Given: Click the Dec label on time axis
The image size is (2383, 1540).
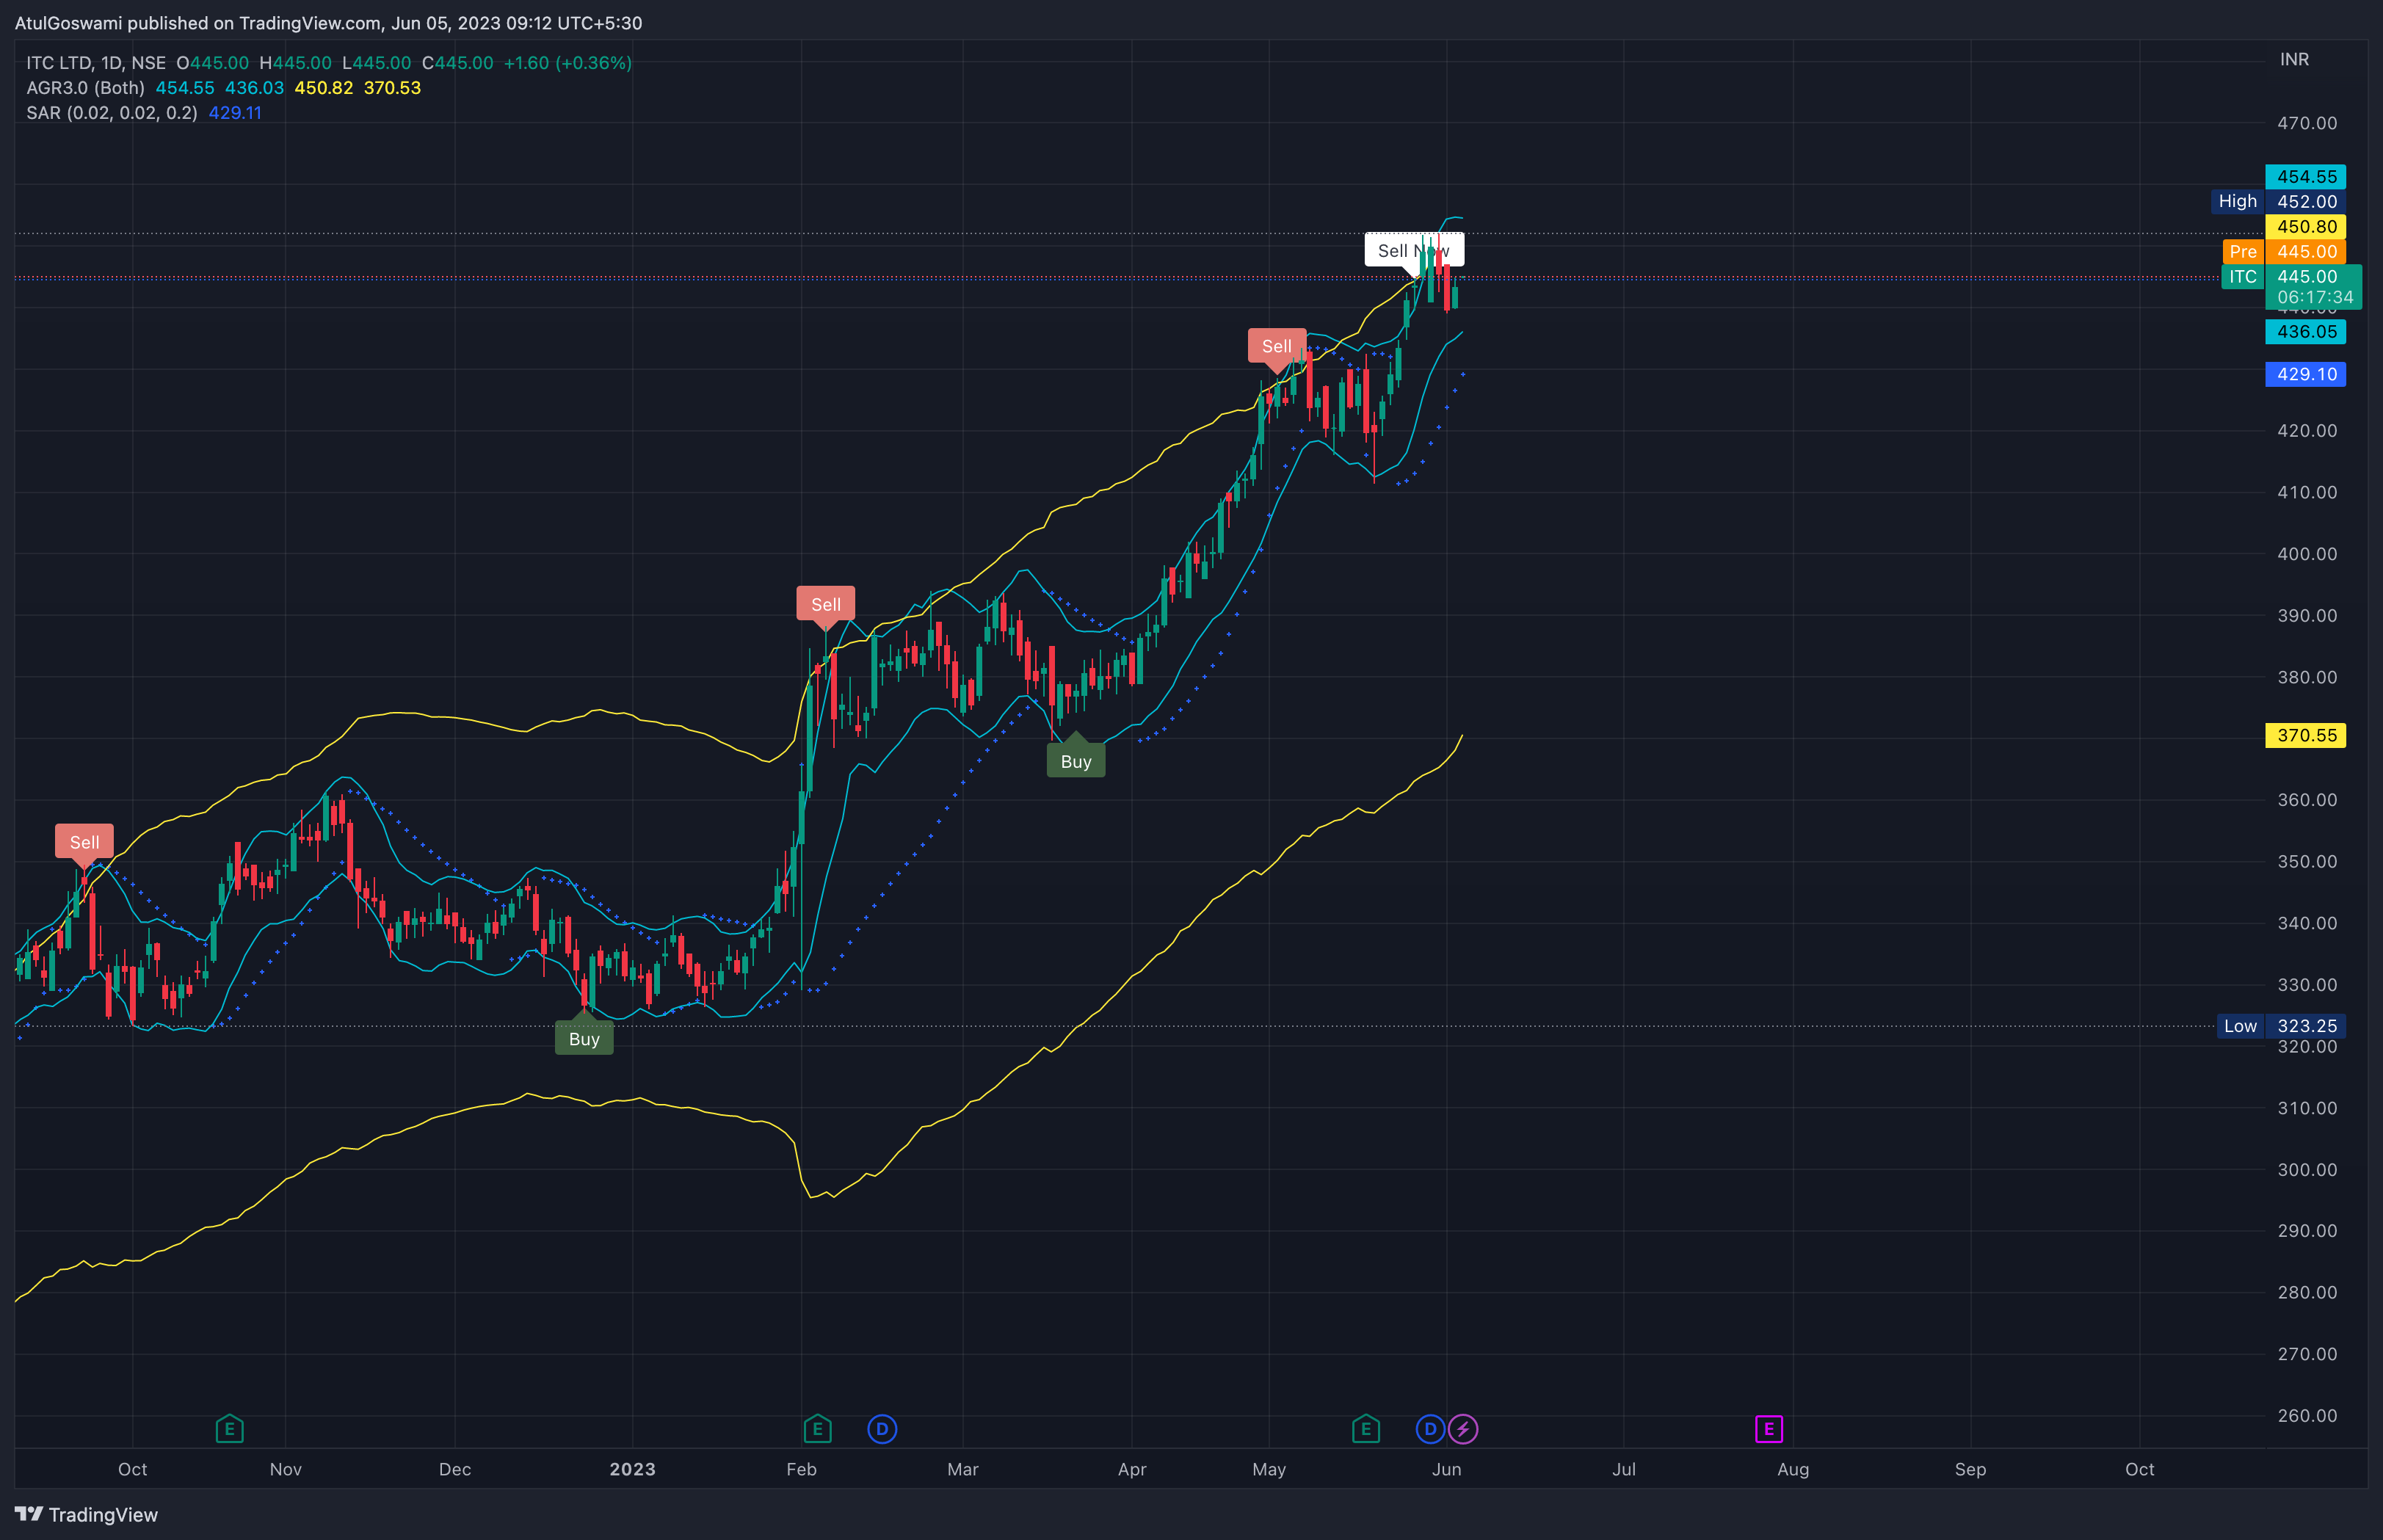Looking at the screenshot, I should [x=454, y=1469].
